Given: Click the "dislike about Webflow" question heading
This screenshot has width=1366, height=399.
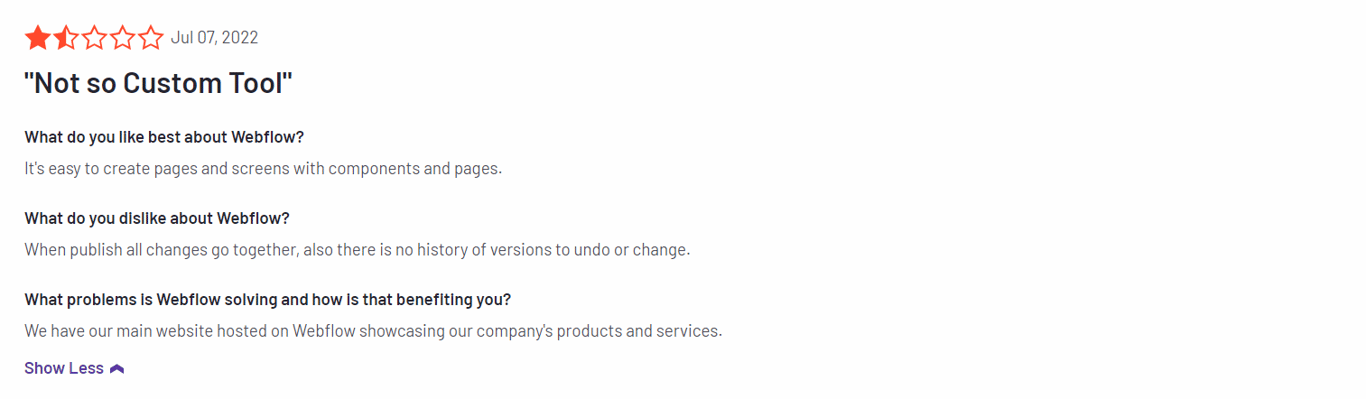Looking at the screenshot, I should pyautogui.click(x=157, y=218).
